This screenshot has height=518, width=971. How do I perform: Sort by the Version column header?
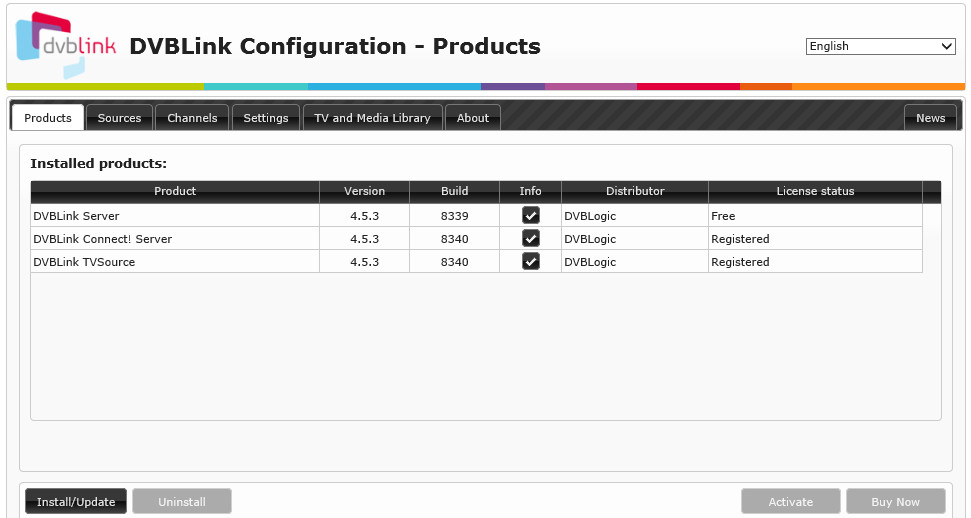coord(364,191)
